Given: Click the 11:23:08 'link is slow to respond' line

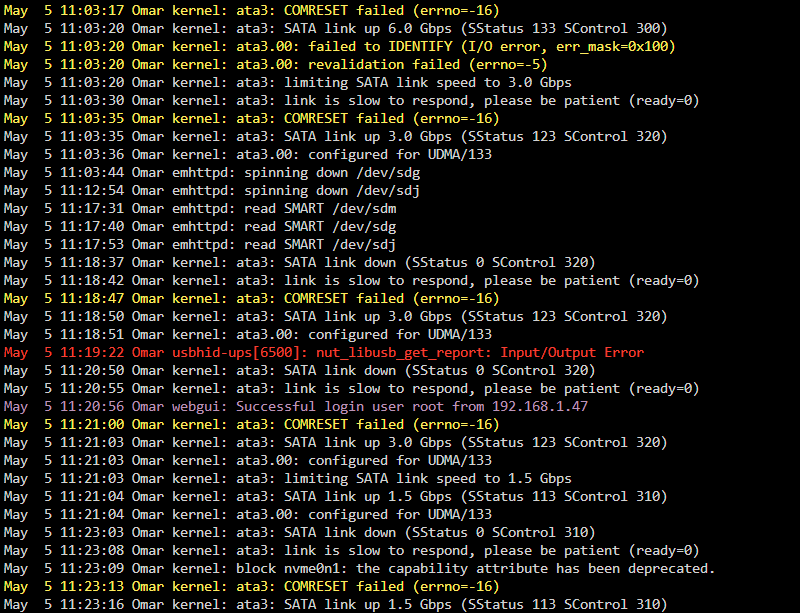Looking at the screenshot, I should pyautogui.click(x=352, y=551).
